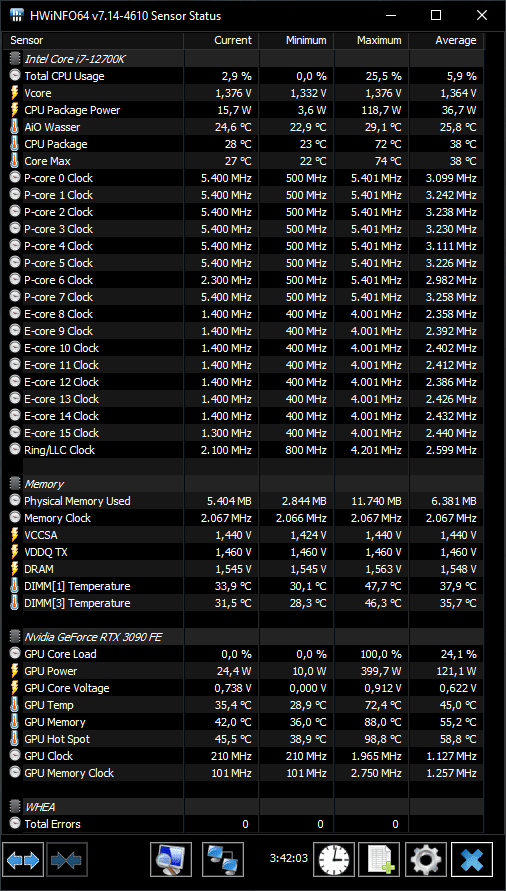The image size is (506, 891).
Task: Click the 3:42:03 elapsed time display
Action: coord(289,858)
